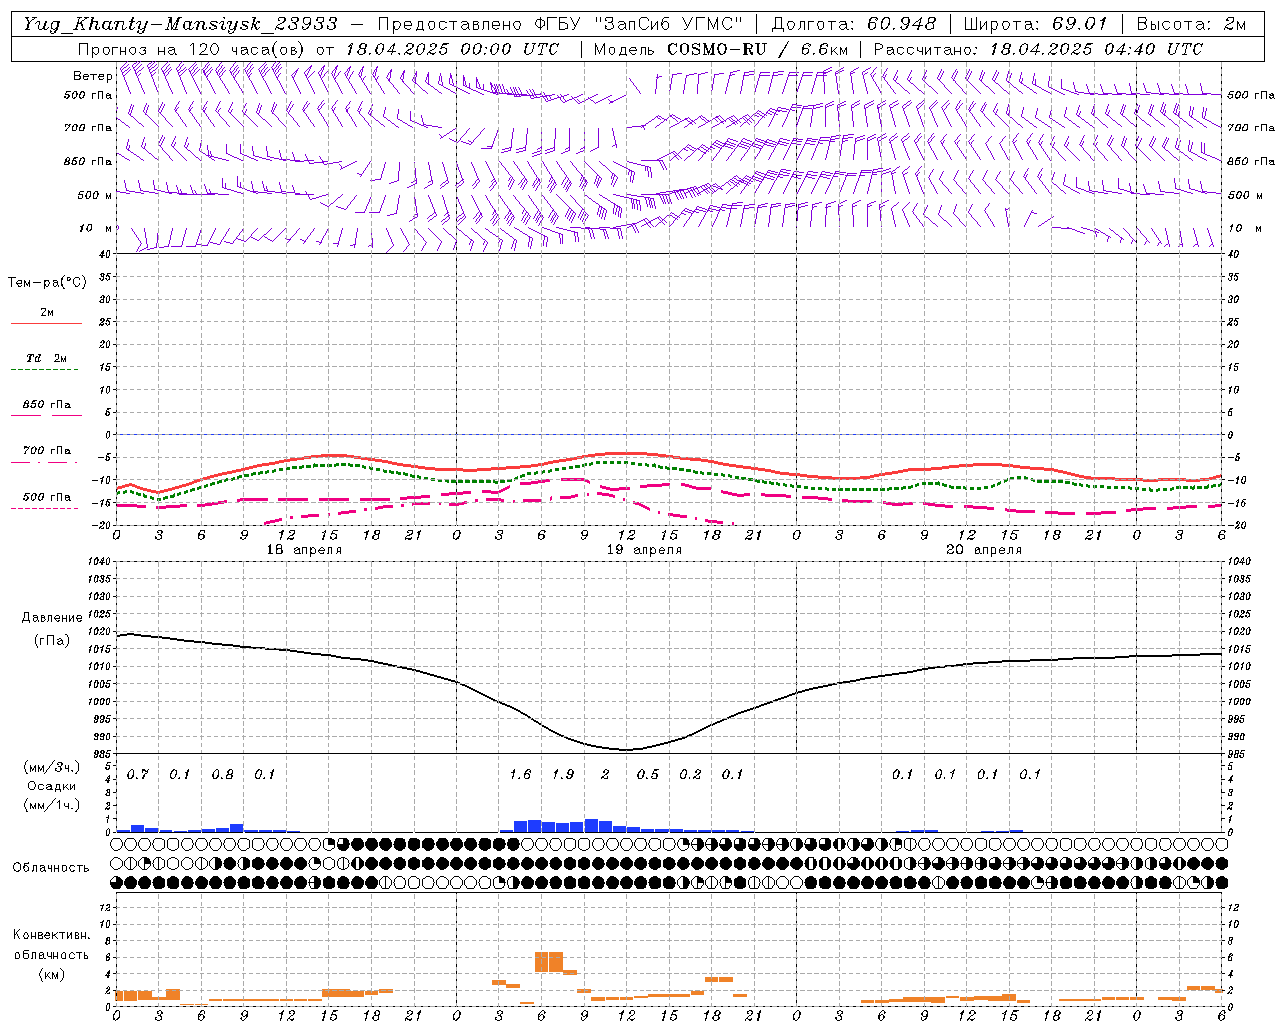
Task: Select the 700 гПа temperature legend entry
Action: [x=46, y=451]
